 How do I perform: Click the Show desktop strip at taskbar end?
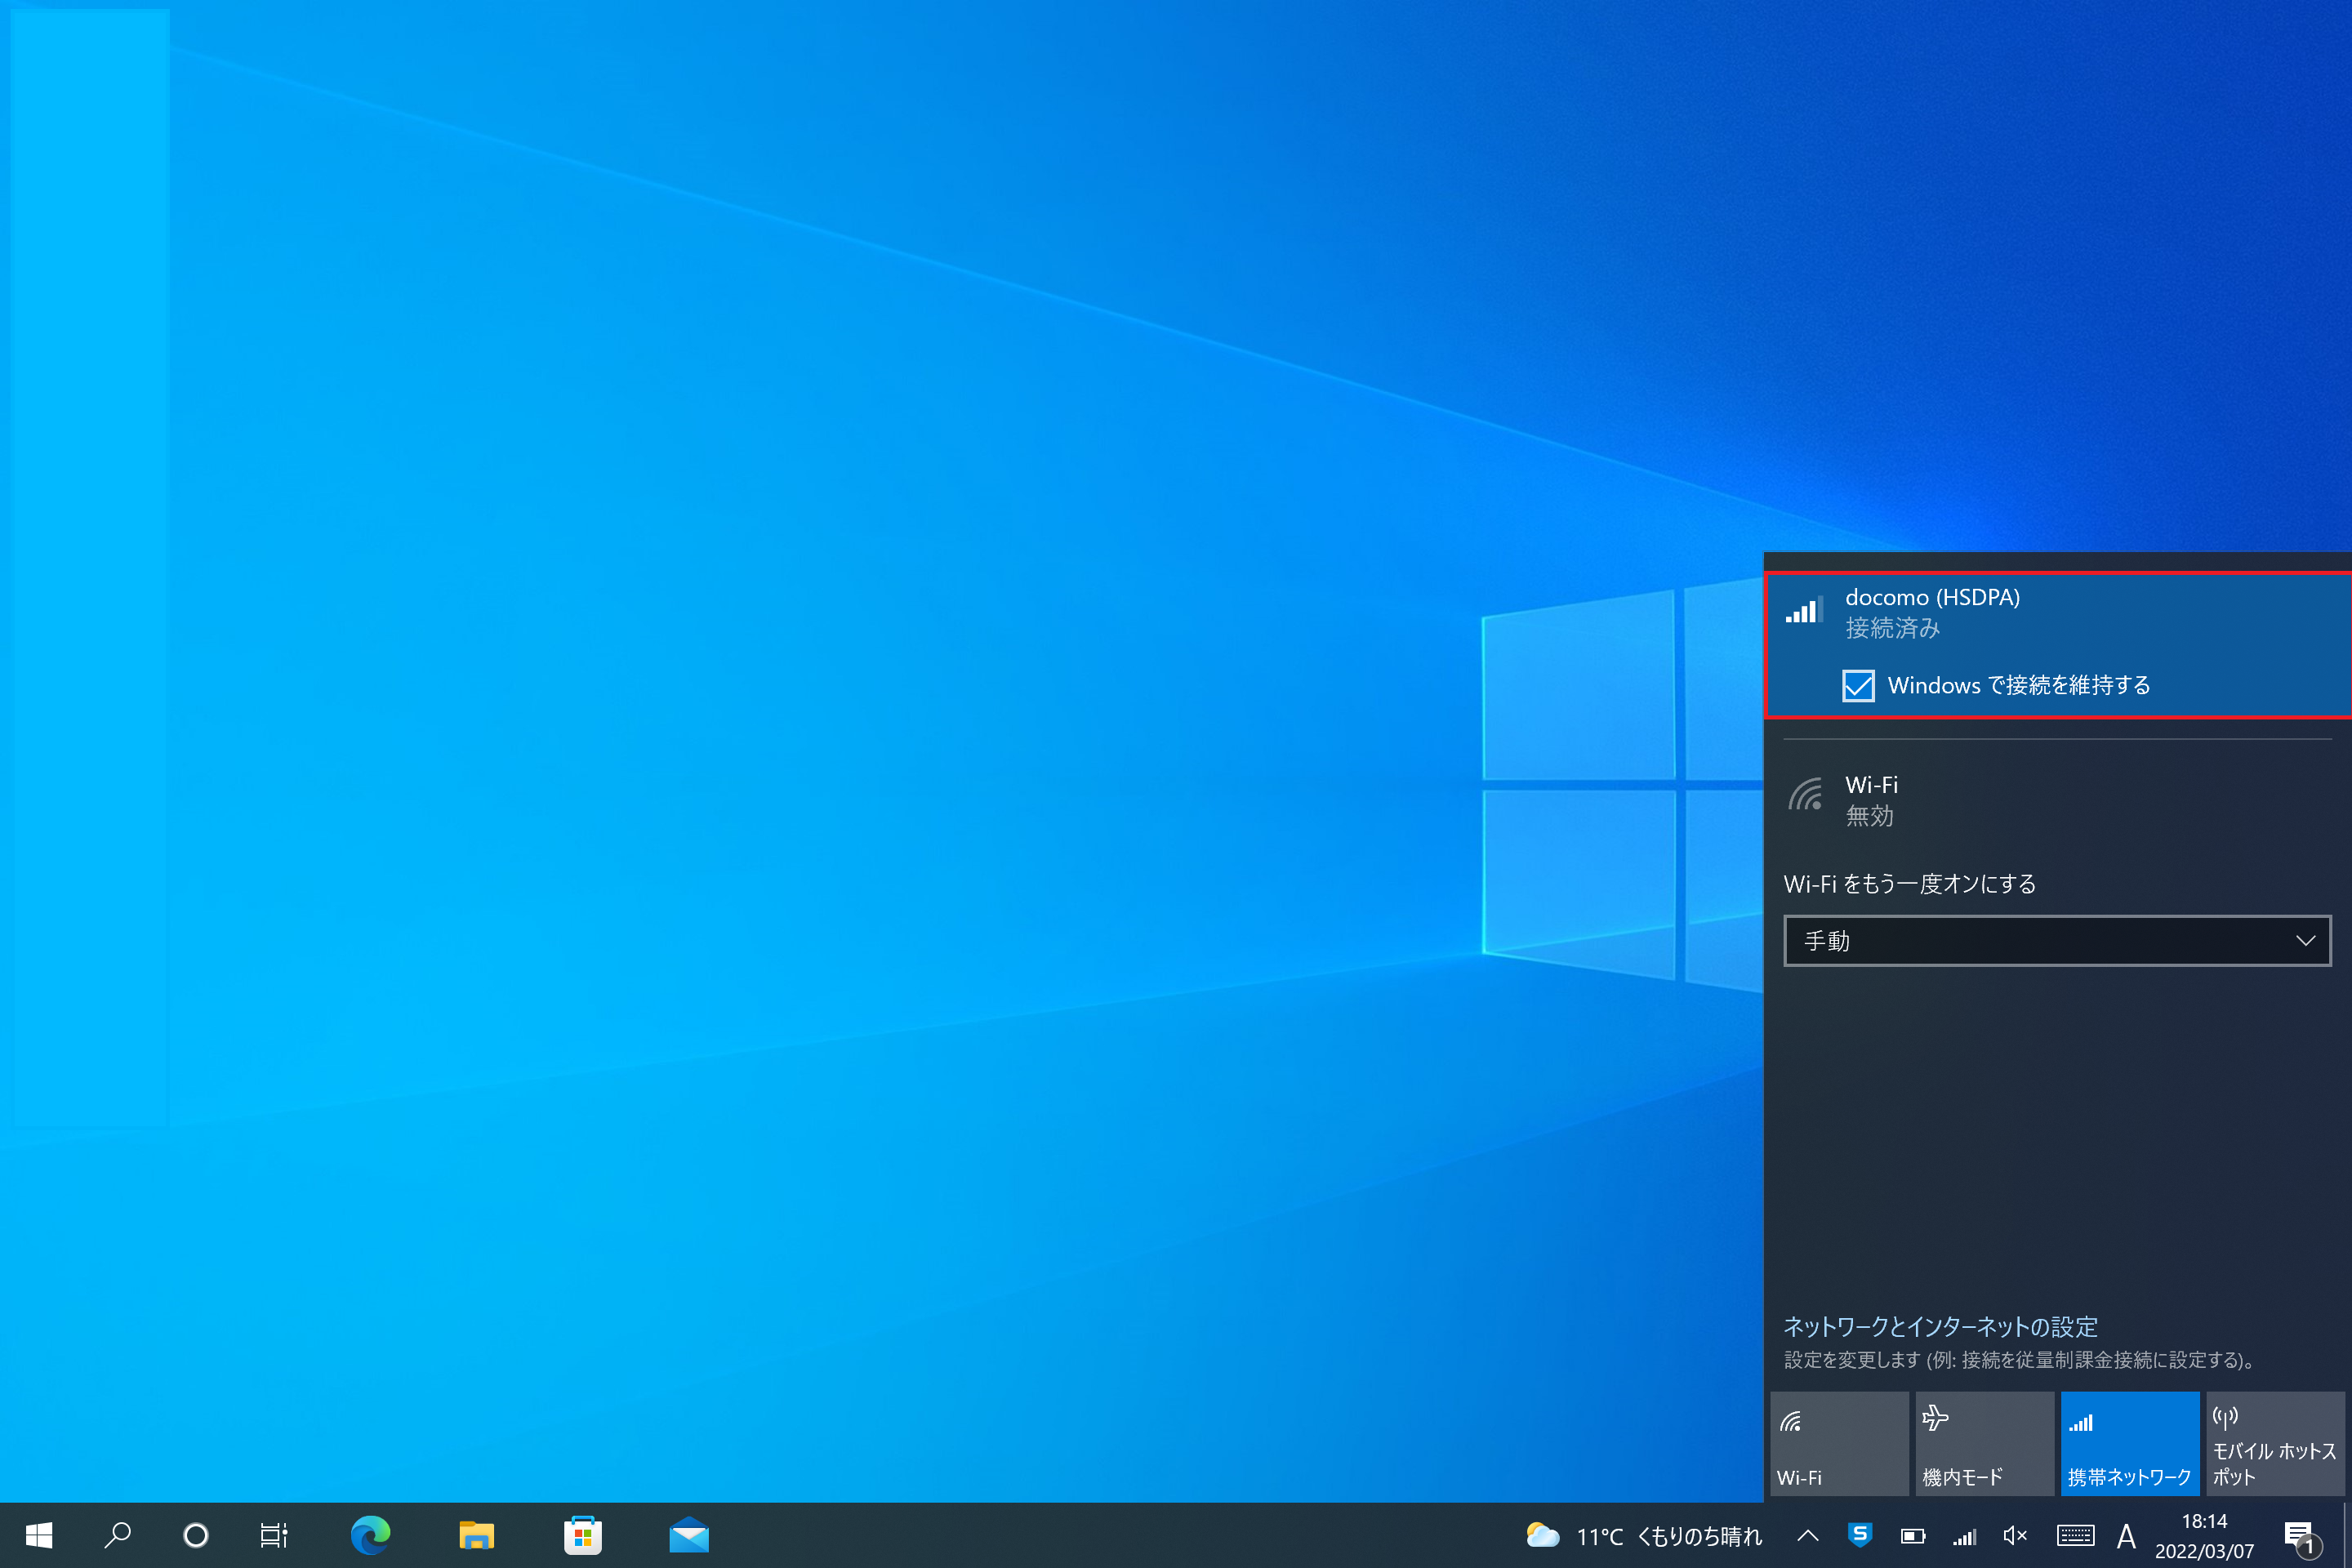(x=2346, y=1536)
